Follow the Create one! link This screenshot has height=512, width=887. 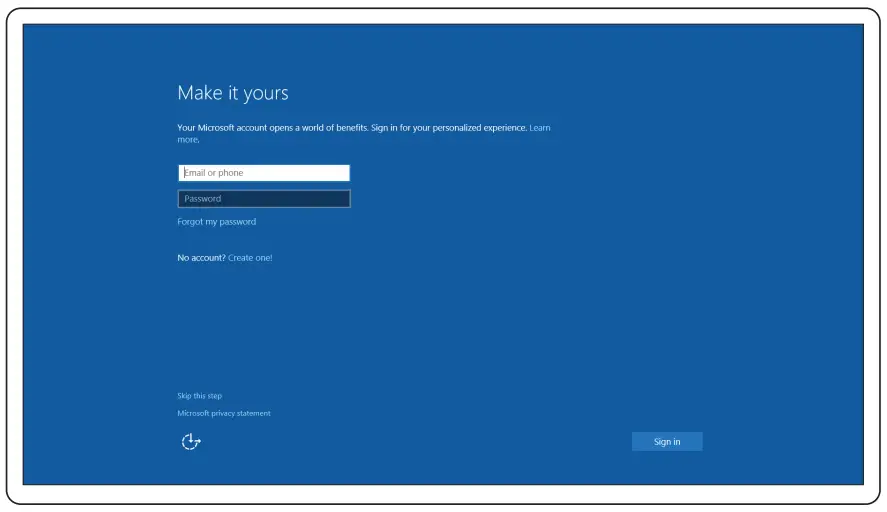[250, 257]
